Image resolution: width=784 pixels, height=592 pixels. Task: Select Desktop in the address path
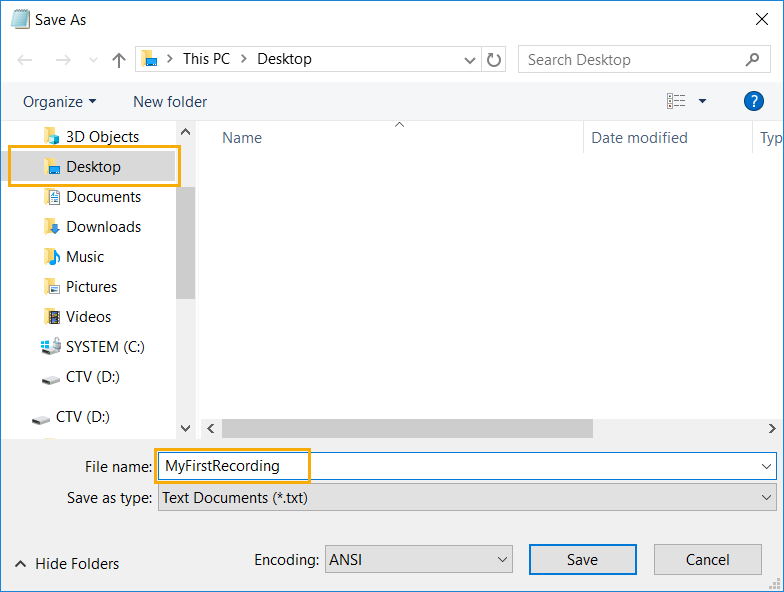(x=284, y=59)
